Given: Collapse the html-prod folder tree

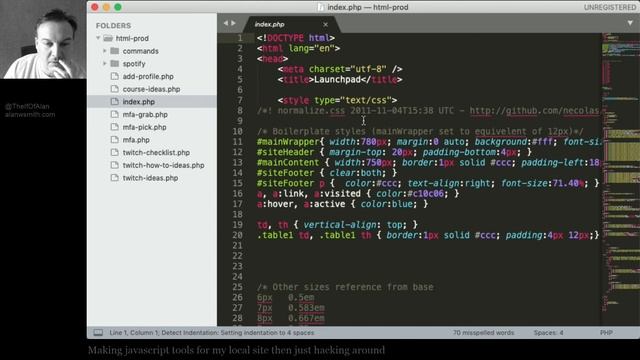Looking at the screenshot, I should point(98,38).
